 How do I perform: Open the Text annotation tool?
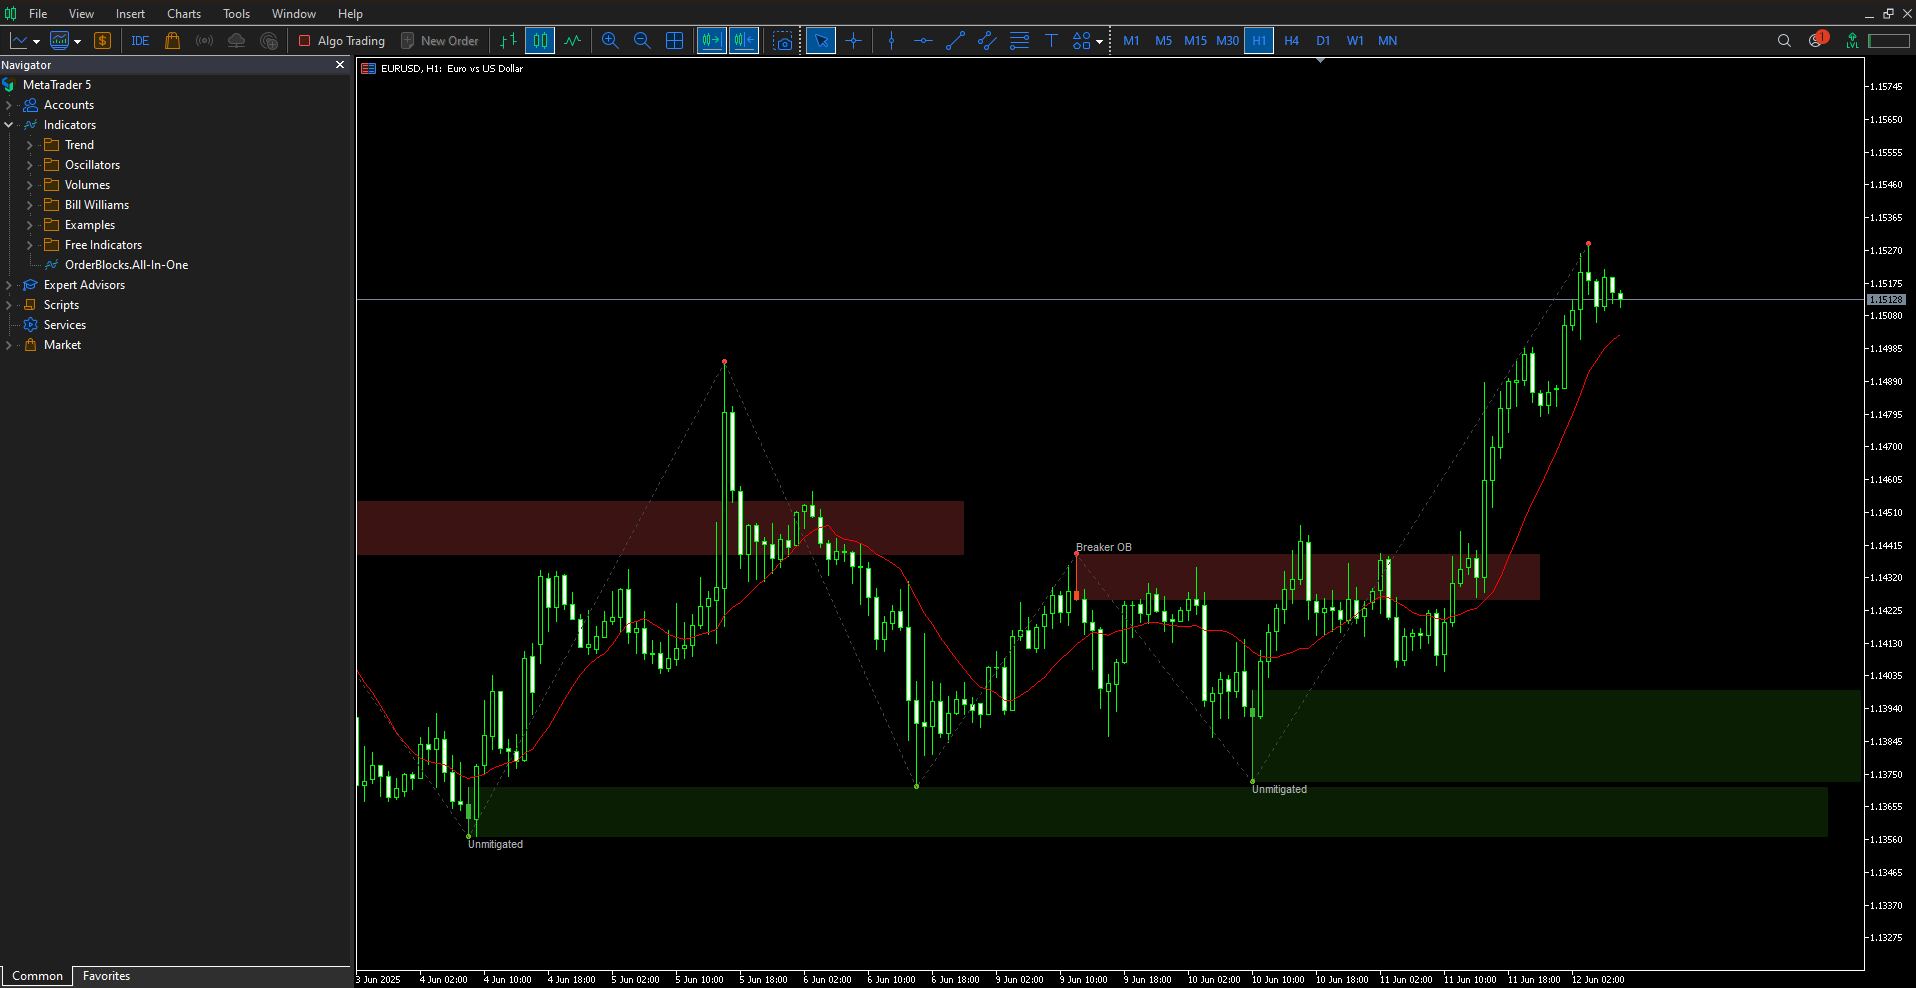[x=1052, y=40]
